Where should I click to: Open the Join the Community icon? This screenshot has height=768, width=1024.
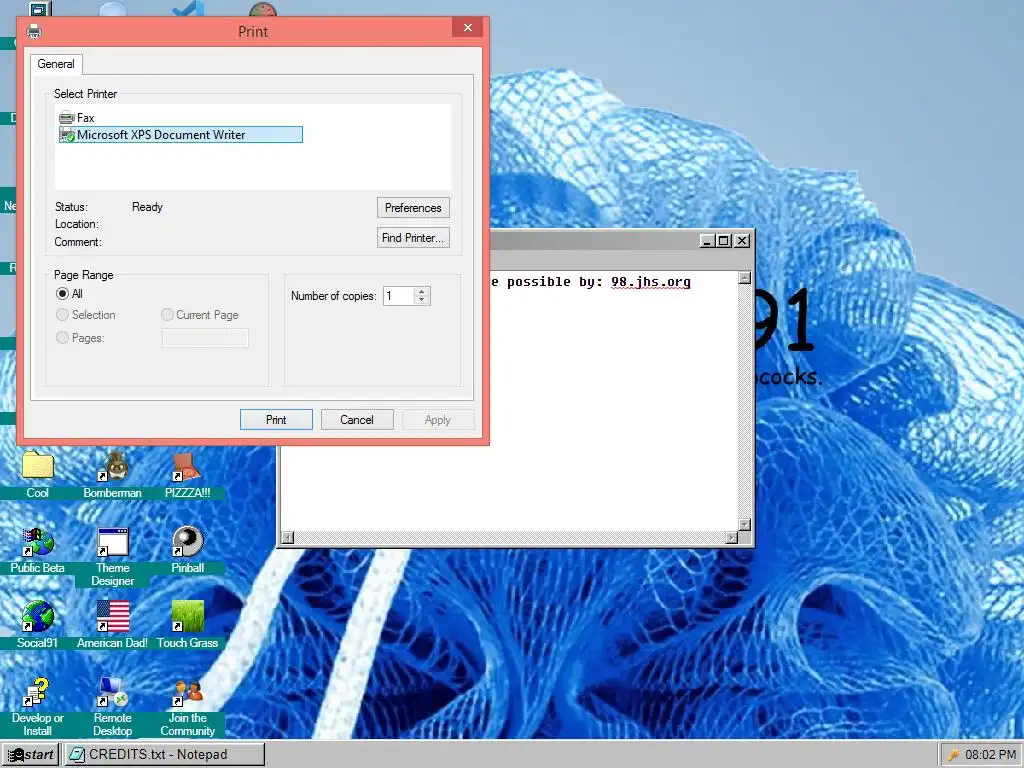[x=187, y=692]
